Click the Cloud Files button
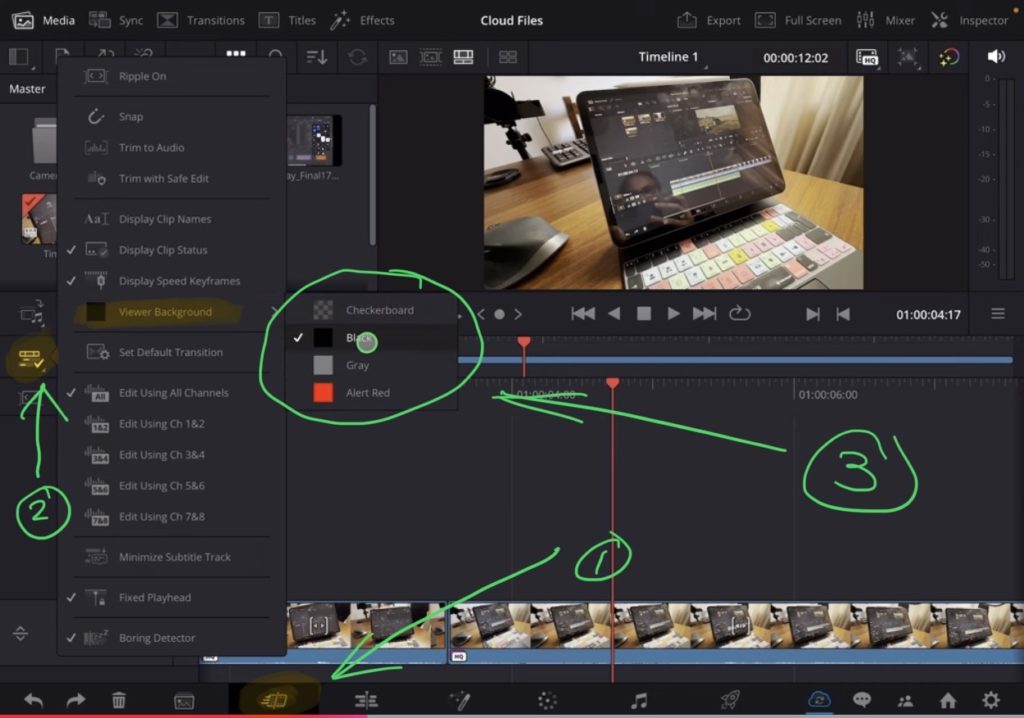1024x718 pixels. (511, 20)
